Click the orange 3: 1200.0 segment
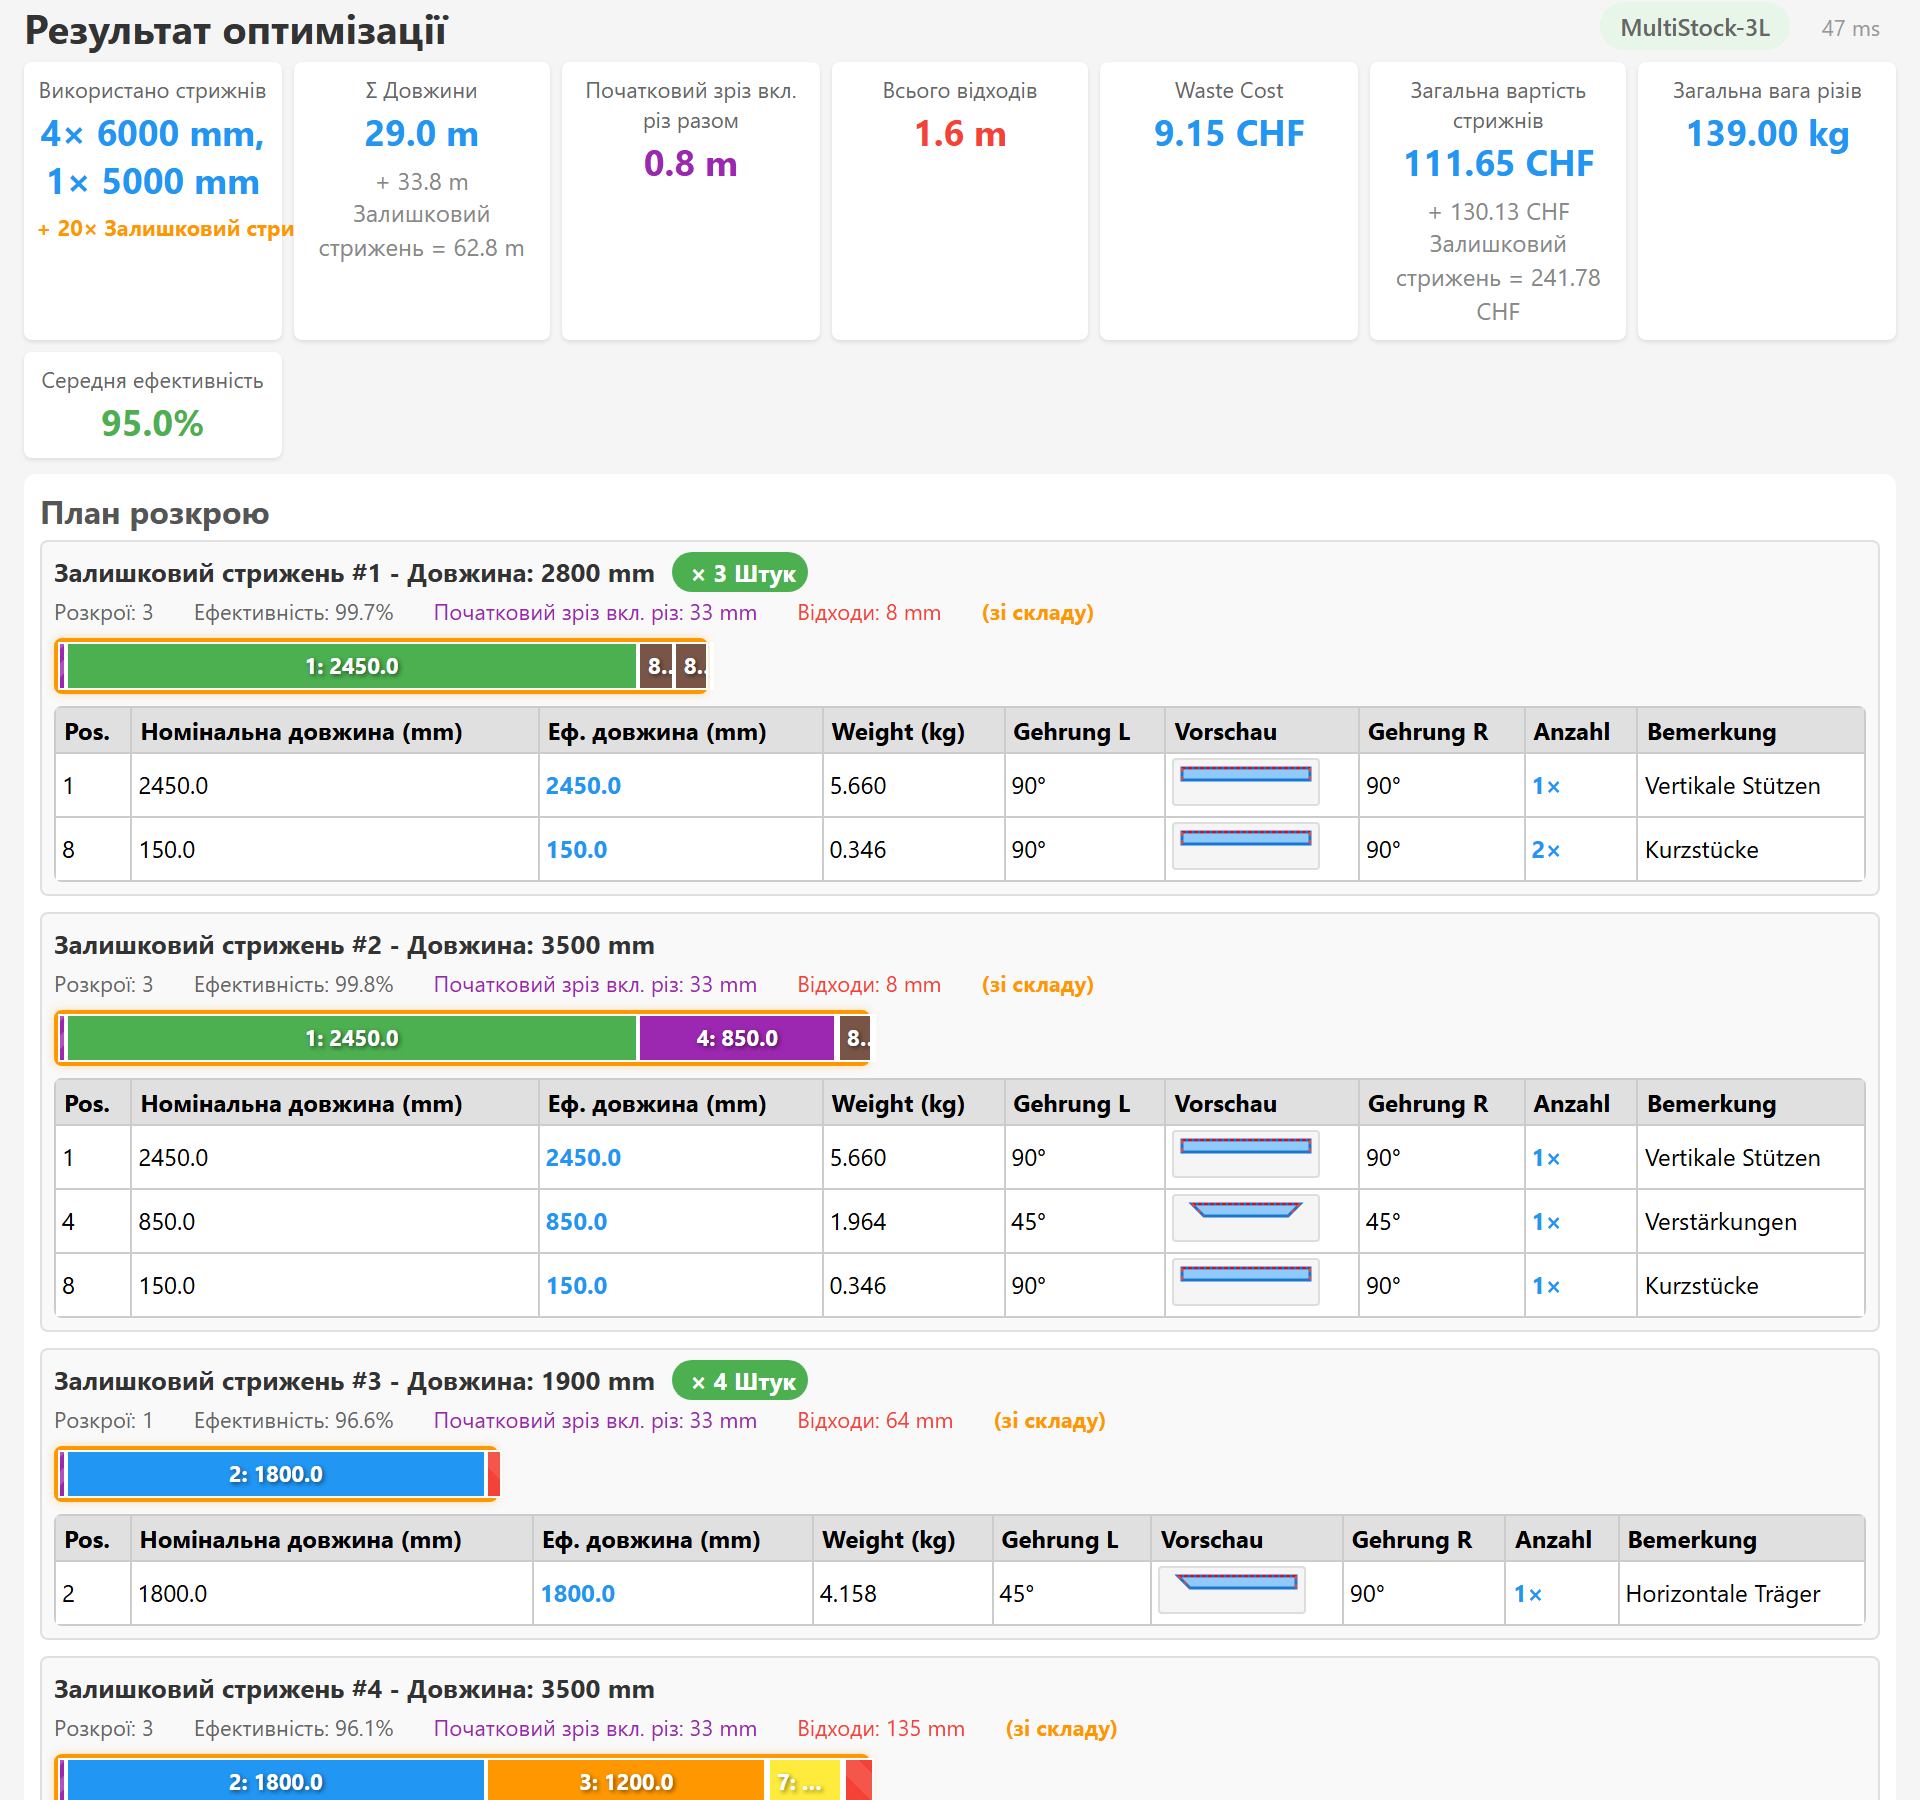Screen dimensions: 1920x1800 click(x=626, y=1781)
